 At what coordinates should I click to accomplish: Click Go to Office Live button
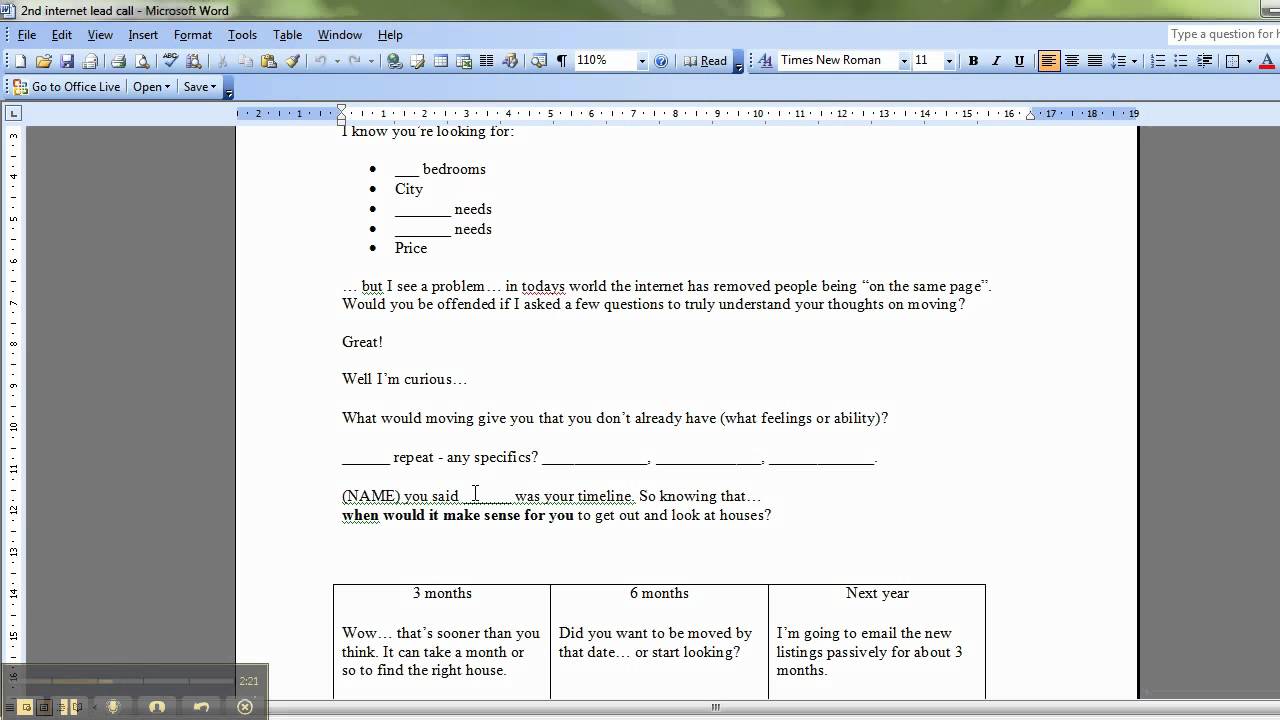tap(68, 87)
